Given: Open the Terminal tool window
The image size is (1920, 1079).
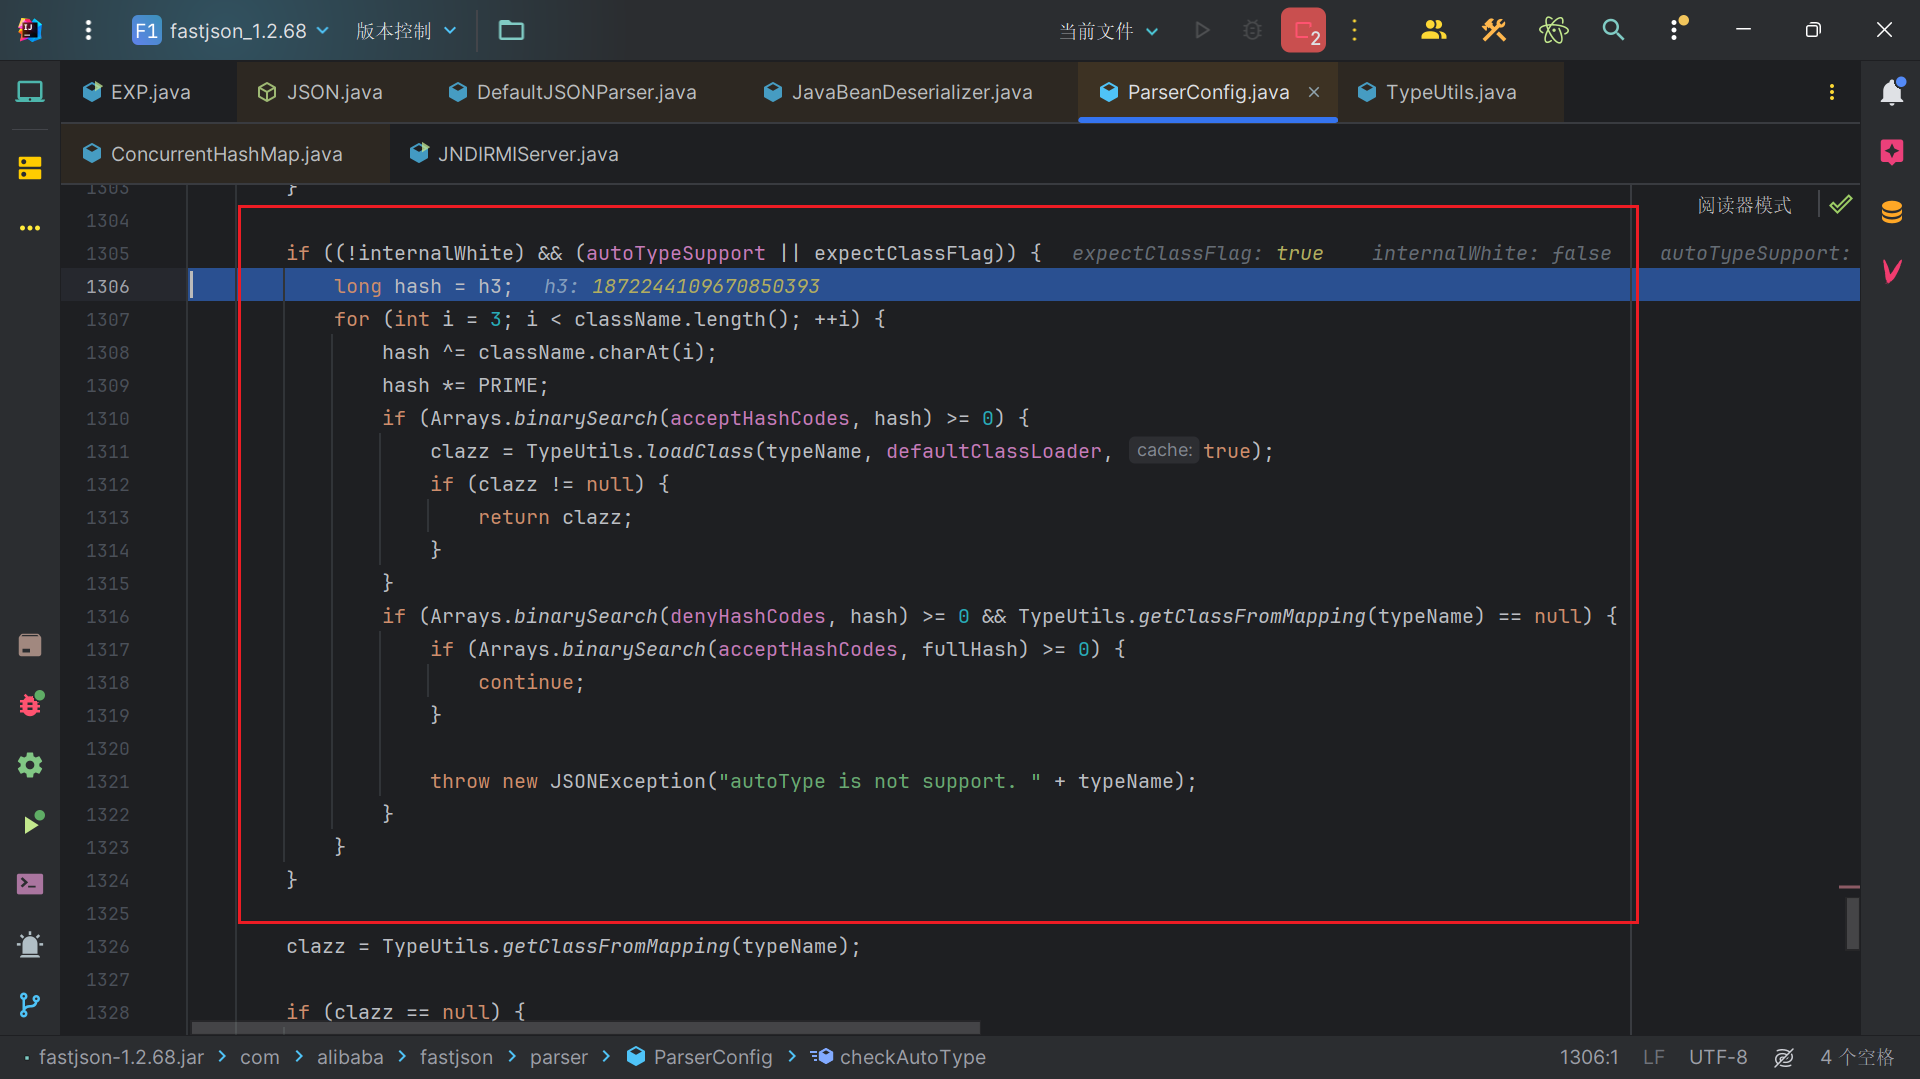Looking at the screenshot, I should click(x=30, y=884).
